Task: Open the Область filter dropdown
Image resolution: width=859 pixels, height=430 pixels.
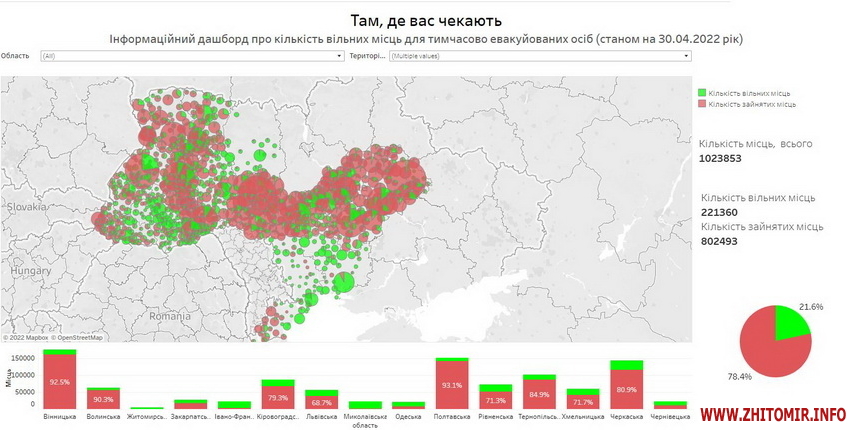Action: pos(191,57)
